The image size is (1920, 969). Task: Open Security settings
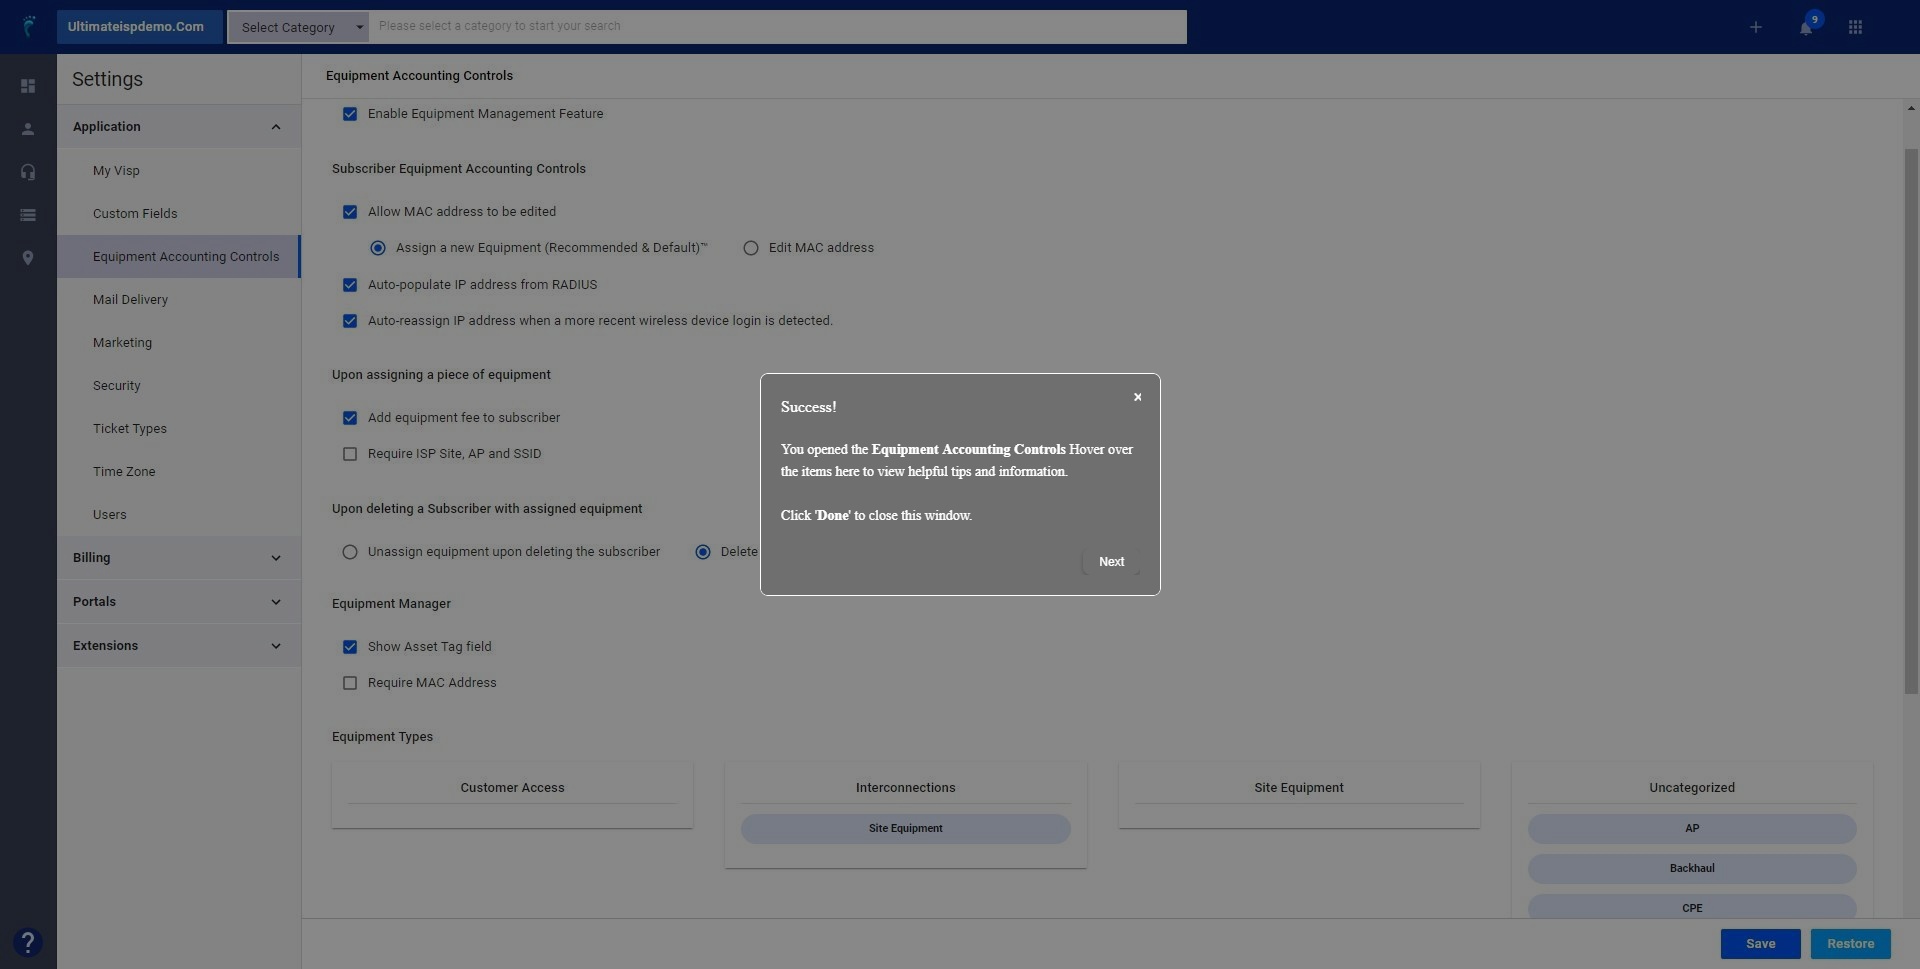[178, 386]
